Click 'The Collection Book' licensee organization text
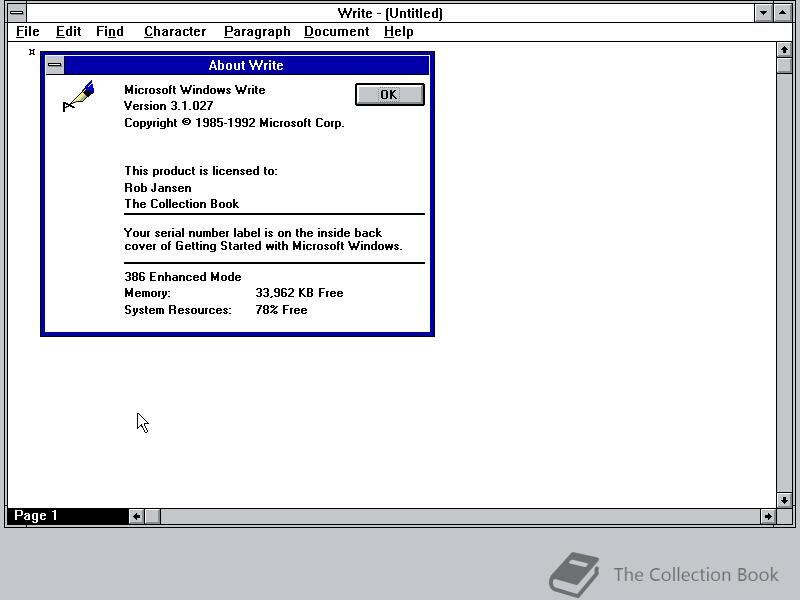The image size is (800, 600). point(181,204)
